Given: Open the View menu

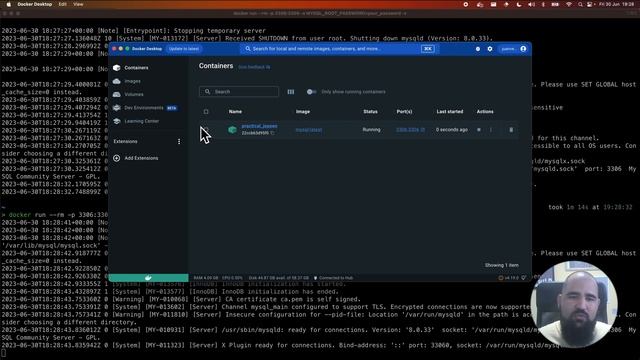Looking at the screenshot, I should coord(78,4).
